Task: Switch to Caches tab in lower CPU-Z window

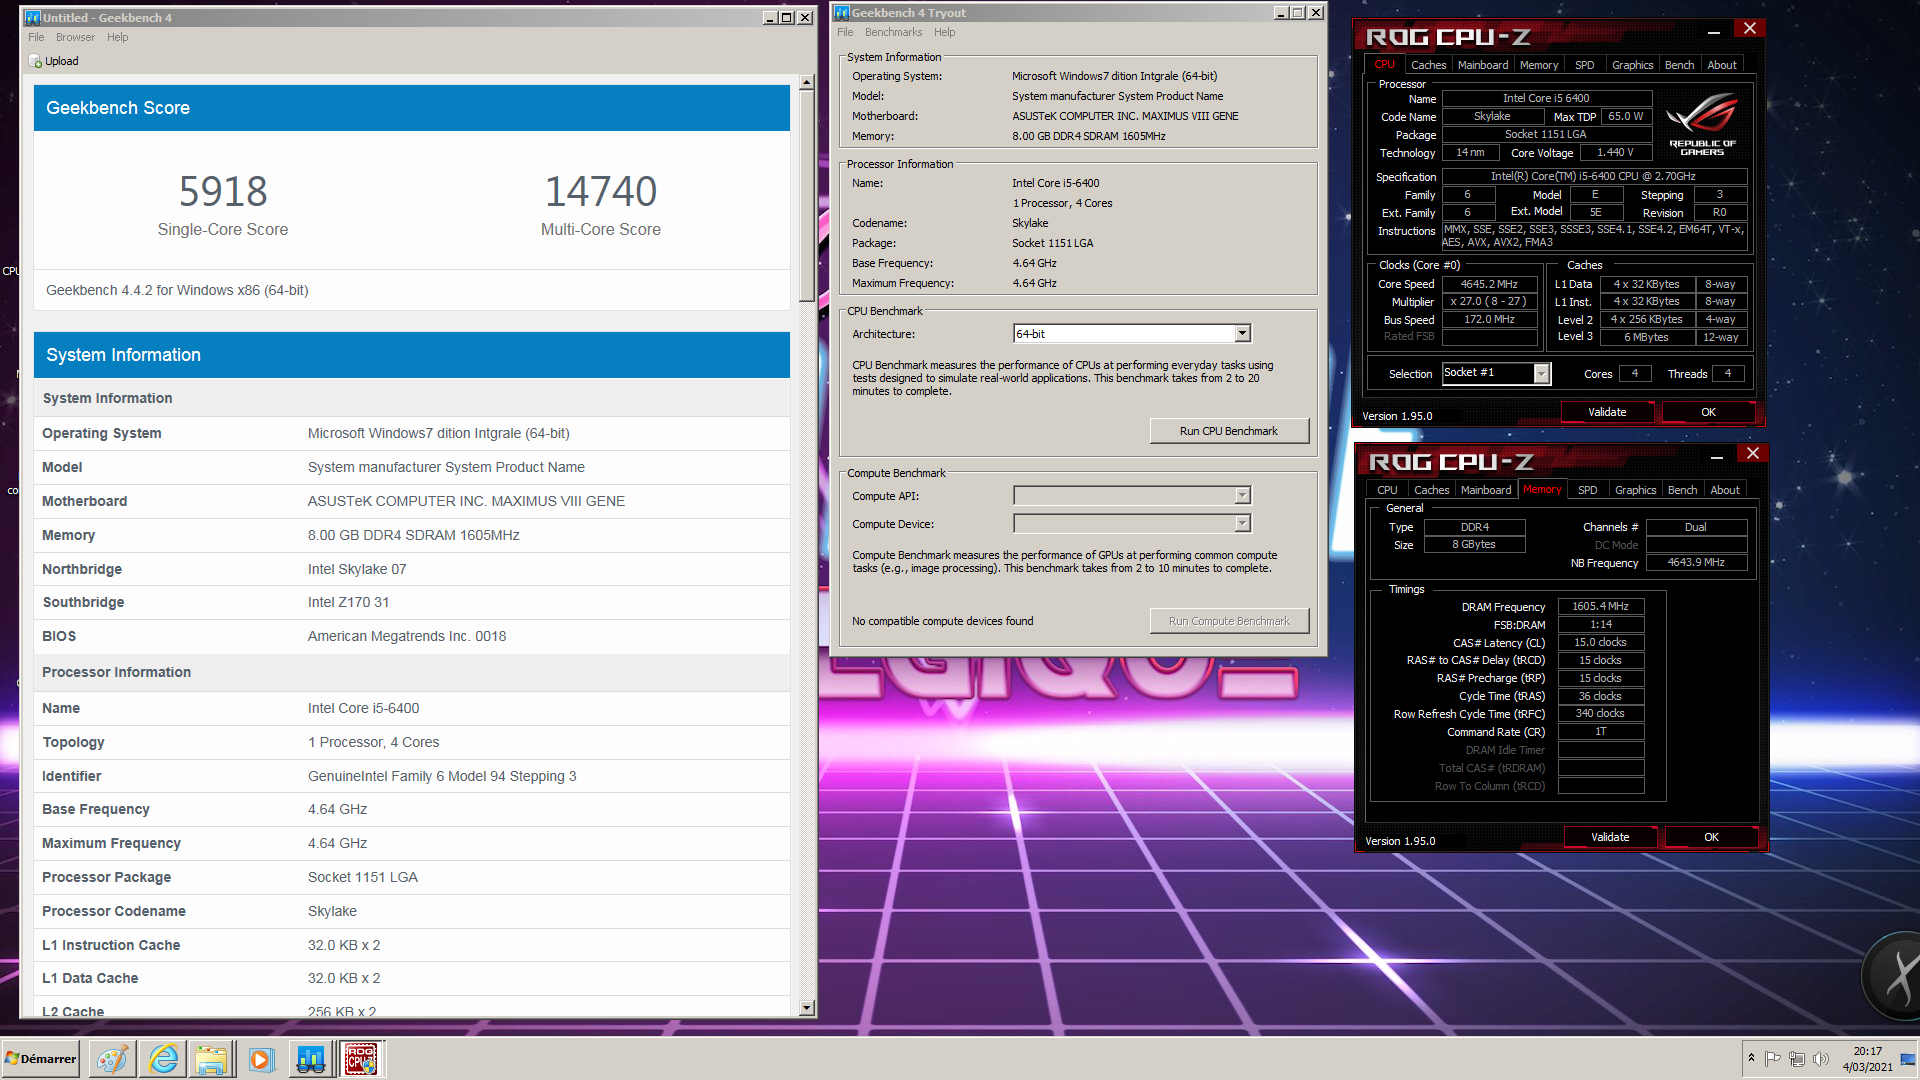Action: point(1431,490)
